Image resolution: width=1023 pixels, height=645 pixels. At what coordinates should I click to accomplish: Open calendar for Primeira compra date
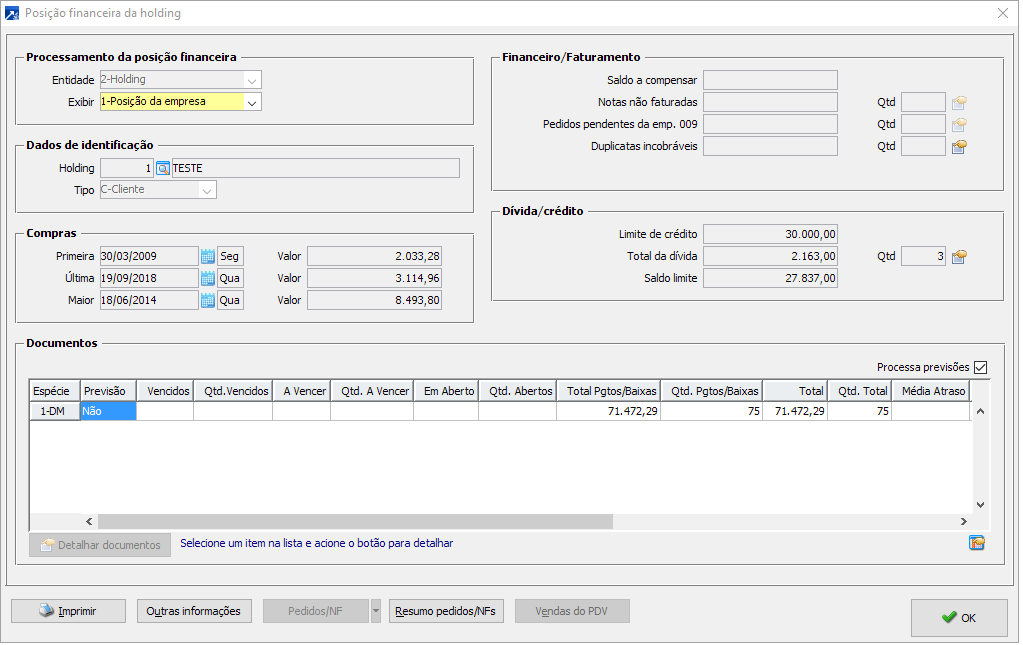pyautogui.click(x=208, y=256)
